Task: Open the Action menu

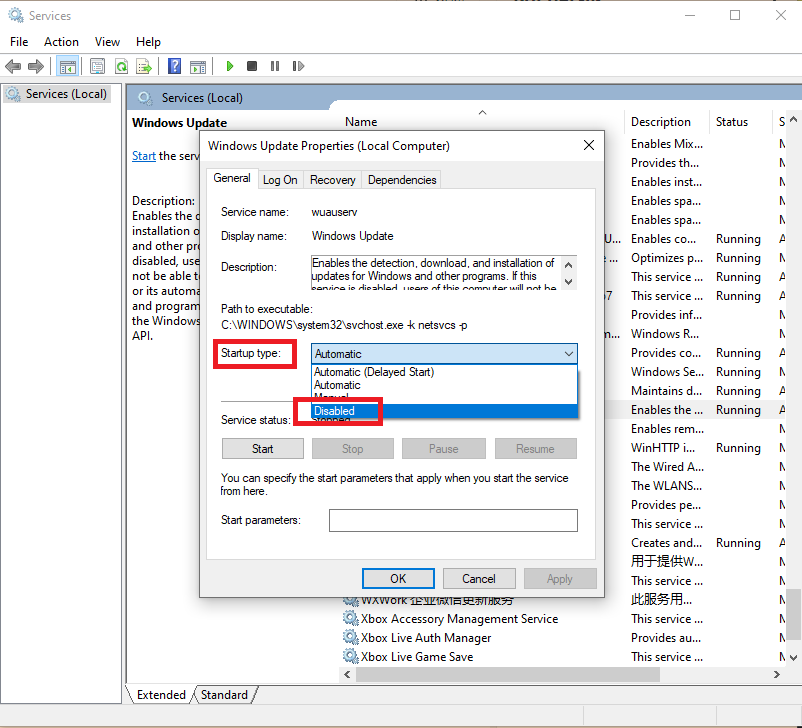Action: [61, 42]
